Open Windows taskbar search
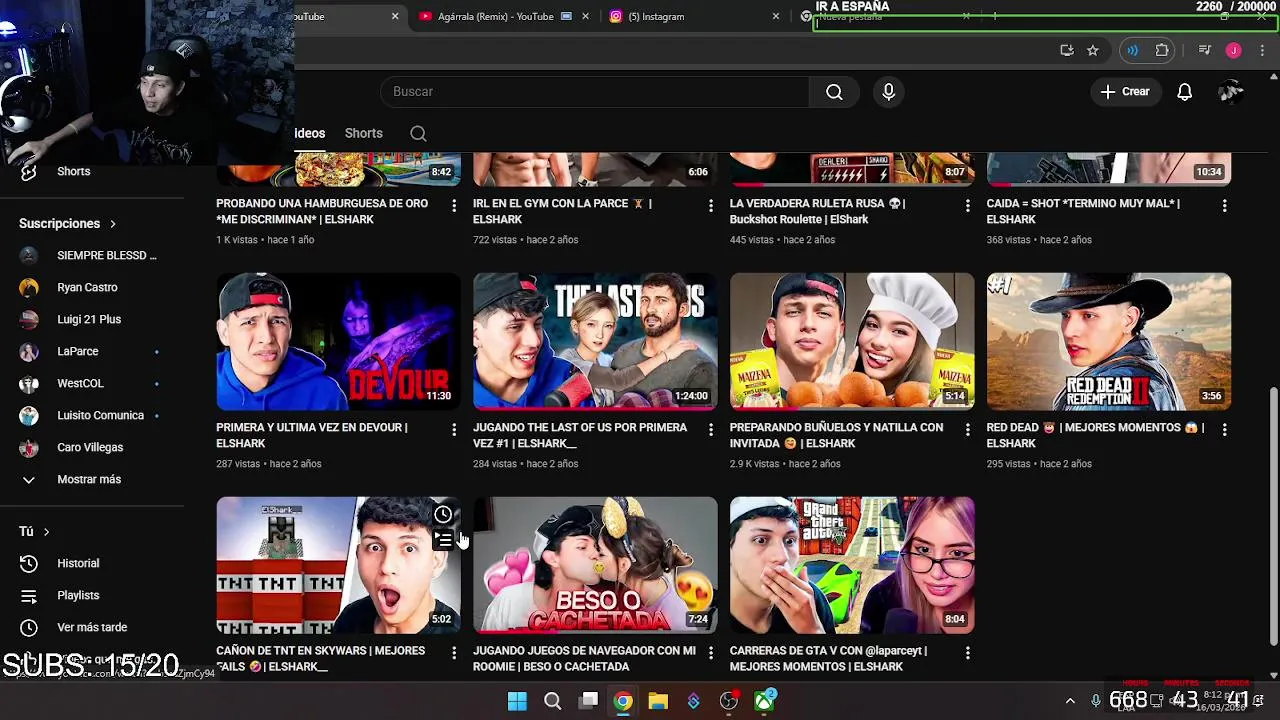This screenshot has width=1280, height=720. click(552, 701)
